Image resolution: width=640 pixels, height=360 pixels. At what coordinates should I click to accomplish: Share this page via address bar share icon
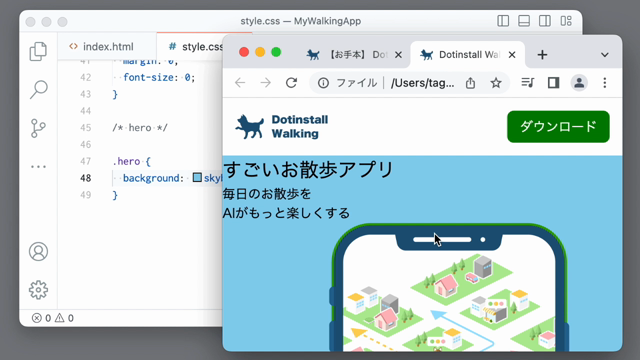470,83
